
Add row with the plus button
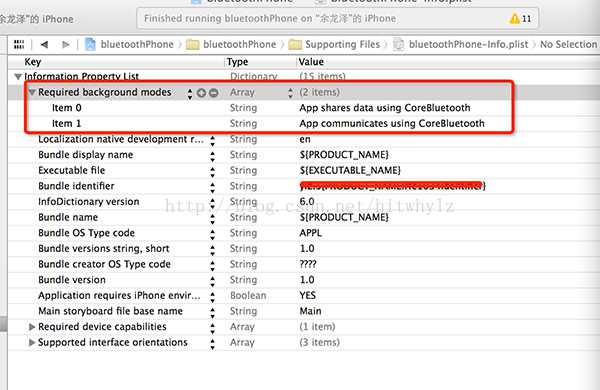(x=201, y=93)
